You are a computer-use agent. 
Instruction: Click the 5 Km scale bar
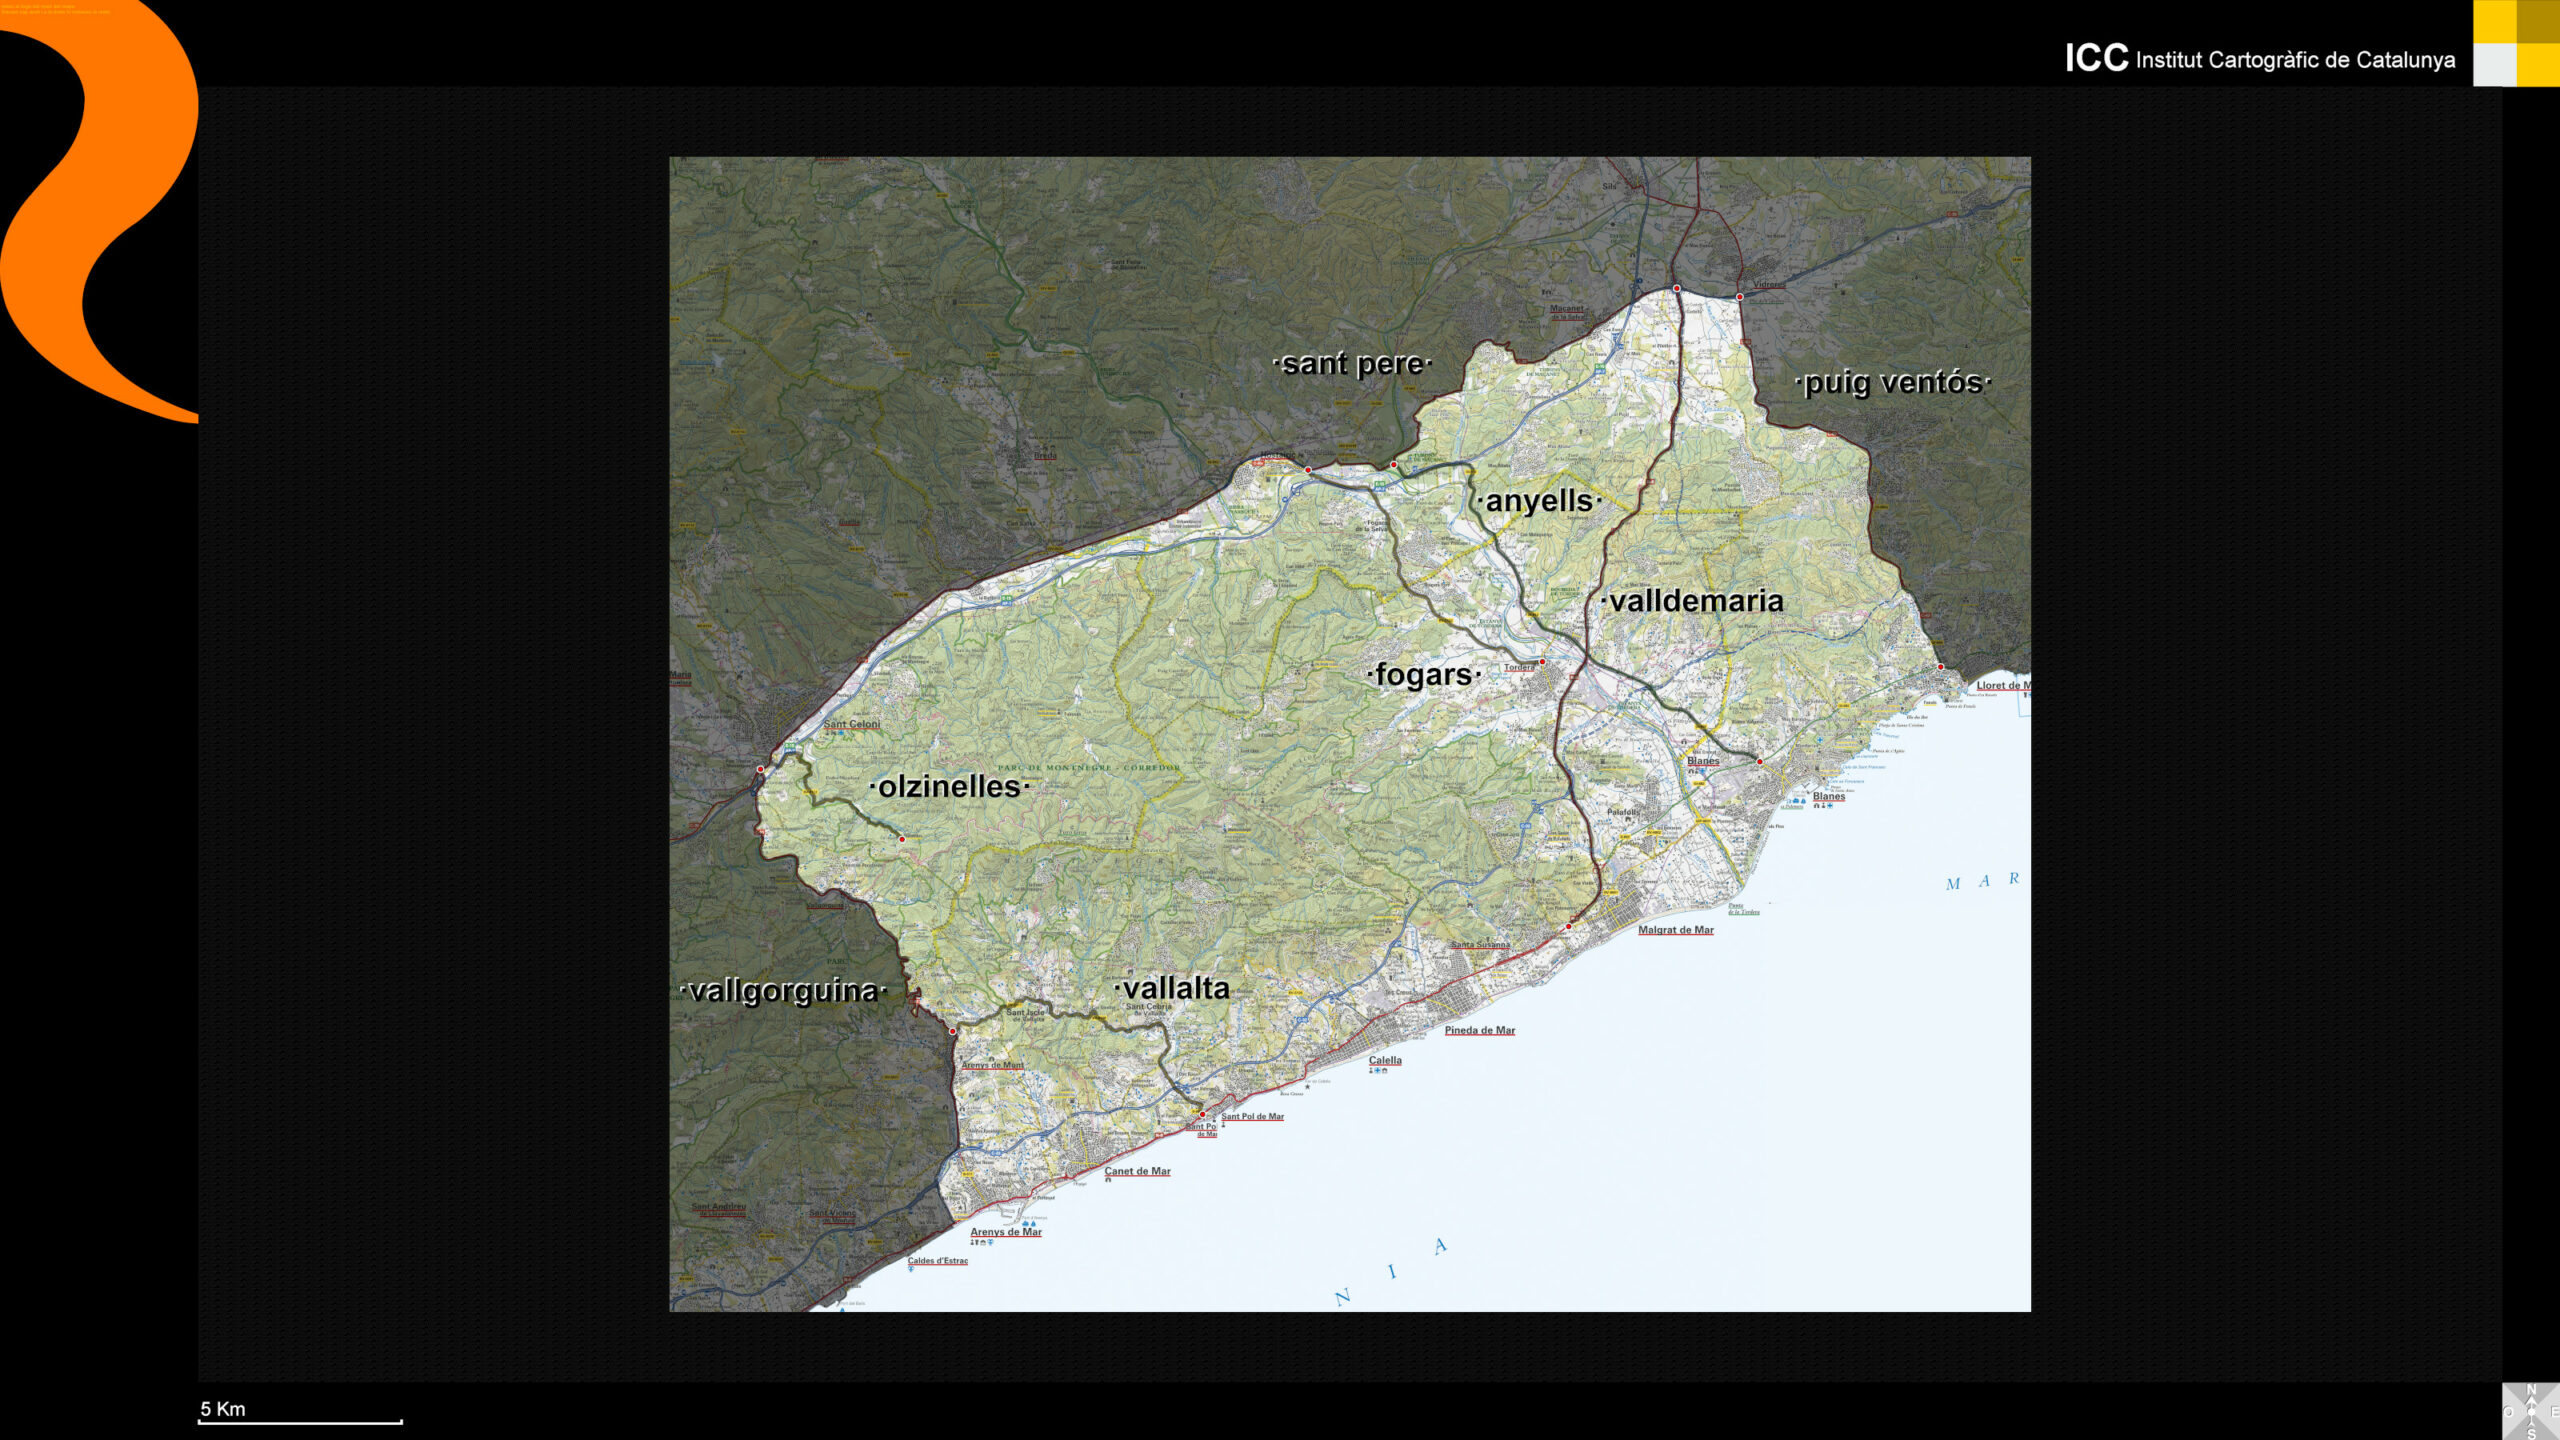click(300, 1420)
